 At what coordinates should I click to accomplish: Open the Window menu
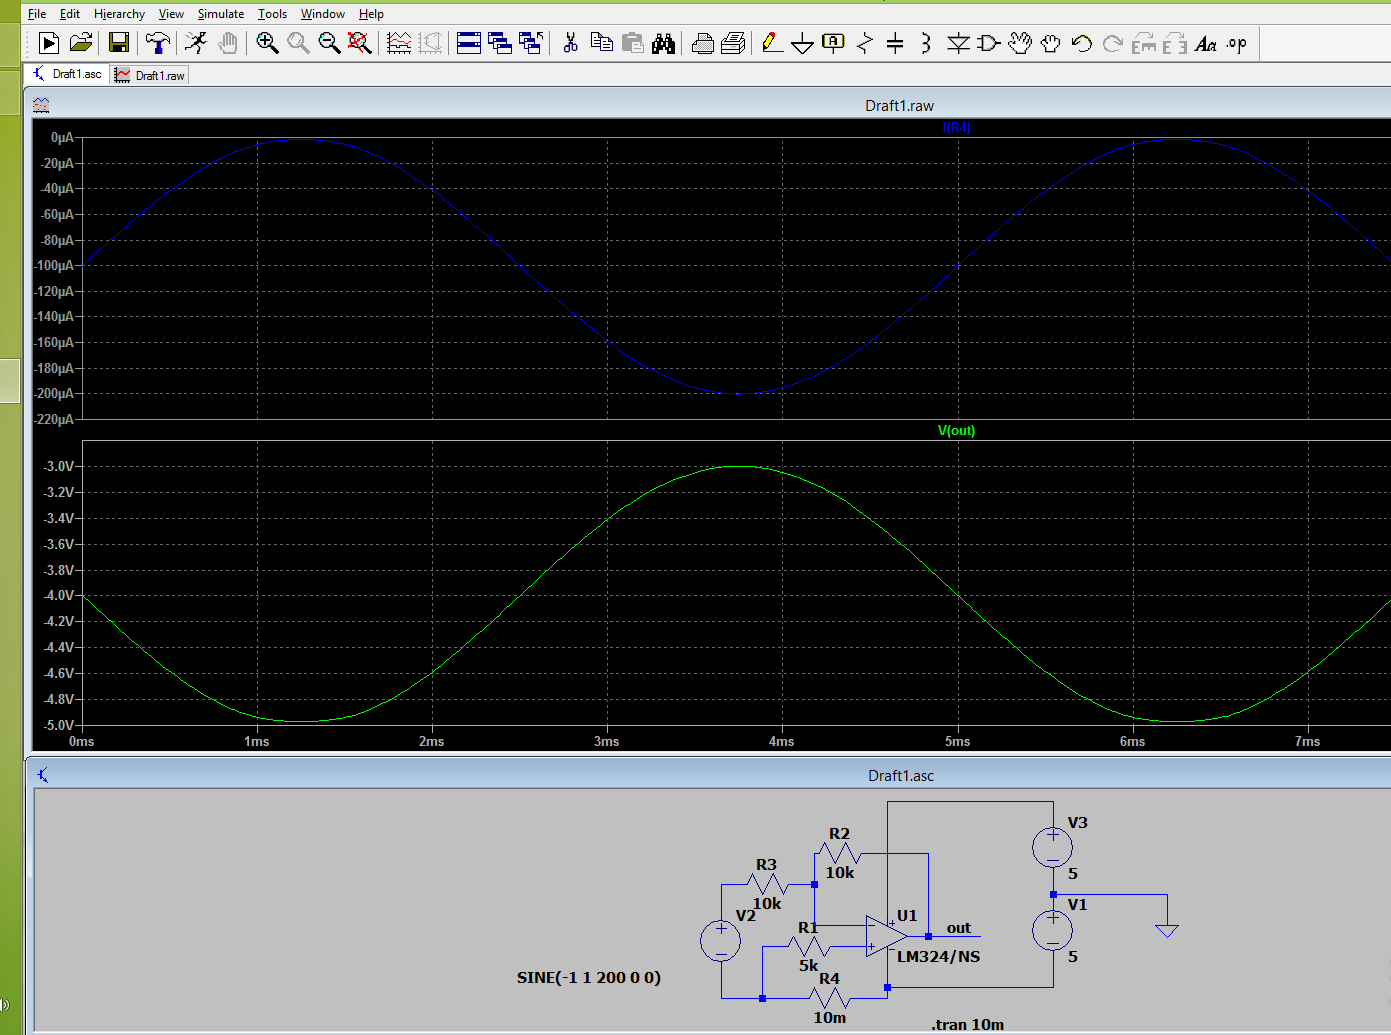coord(323,14)
